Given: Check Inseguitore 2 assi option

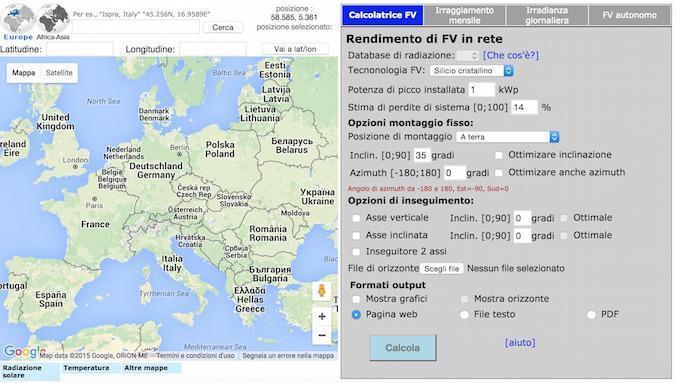Looking at the screenshot, I should tap(356, 251).
